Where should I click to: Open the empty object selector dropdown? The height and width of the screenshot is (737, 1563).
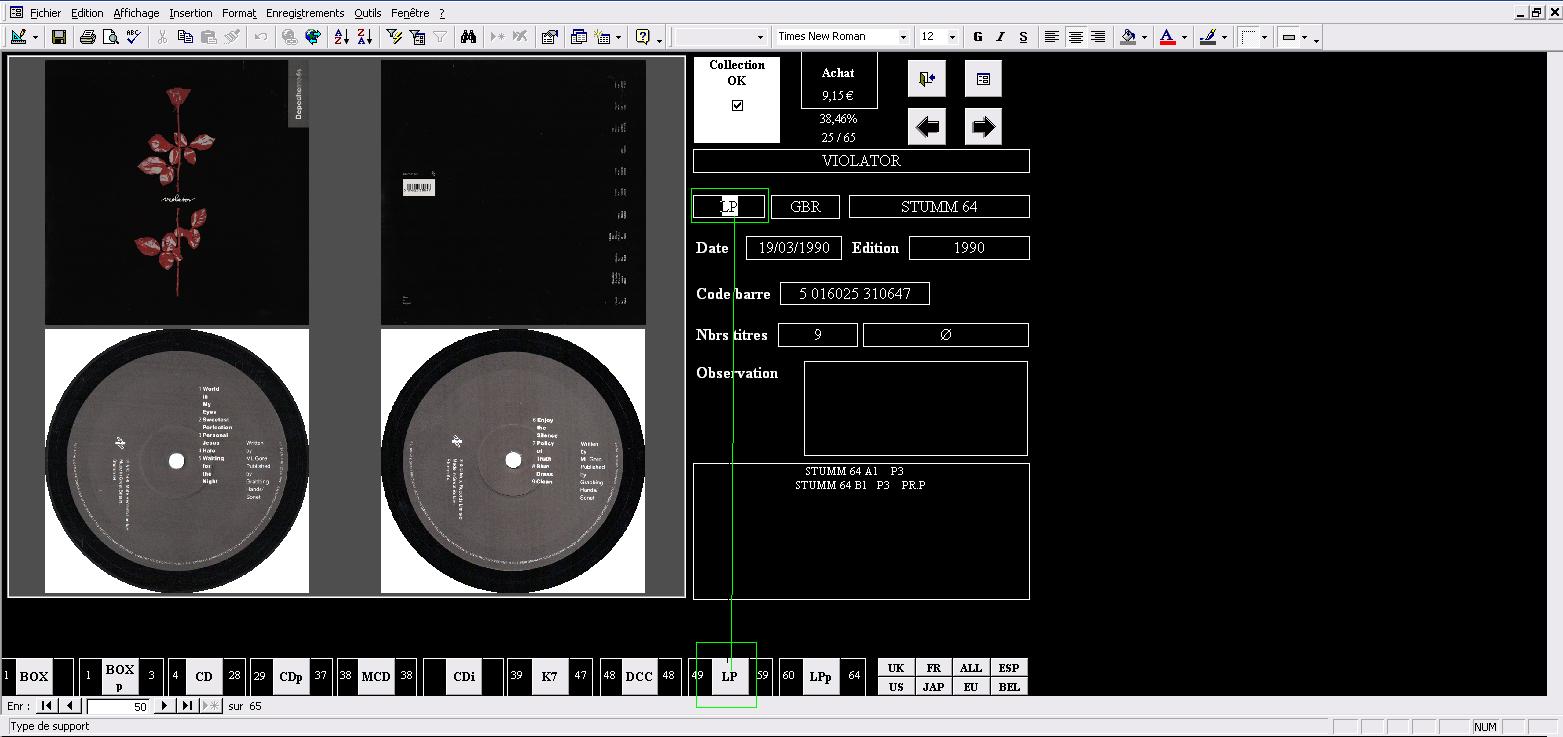point(758,37)
